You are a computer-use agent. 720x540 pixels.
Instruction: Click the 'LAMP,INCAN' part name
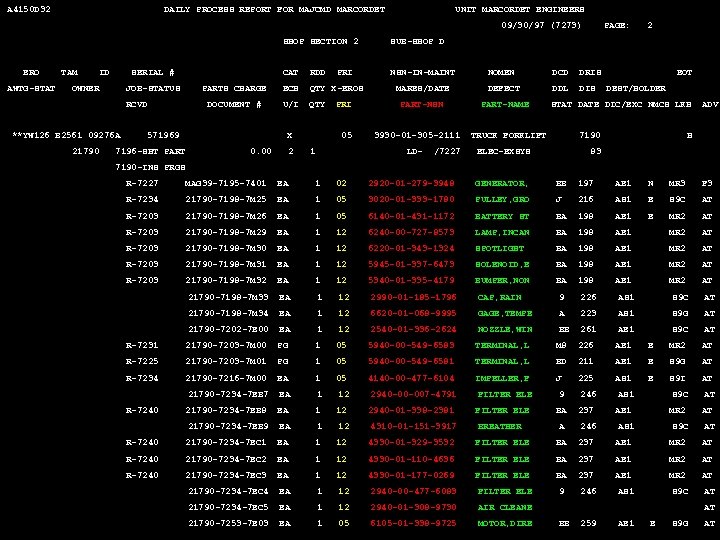[x=501, y=232]
